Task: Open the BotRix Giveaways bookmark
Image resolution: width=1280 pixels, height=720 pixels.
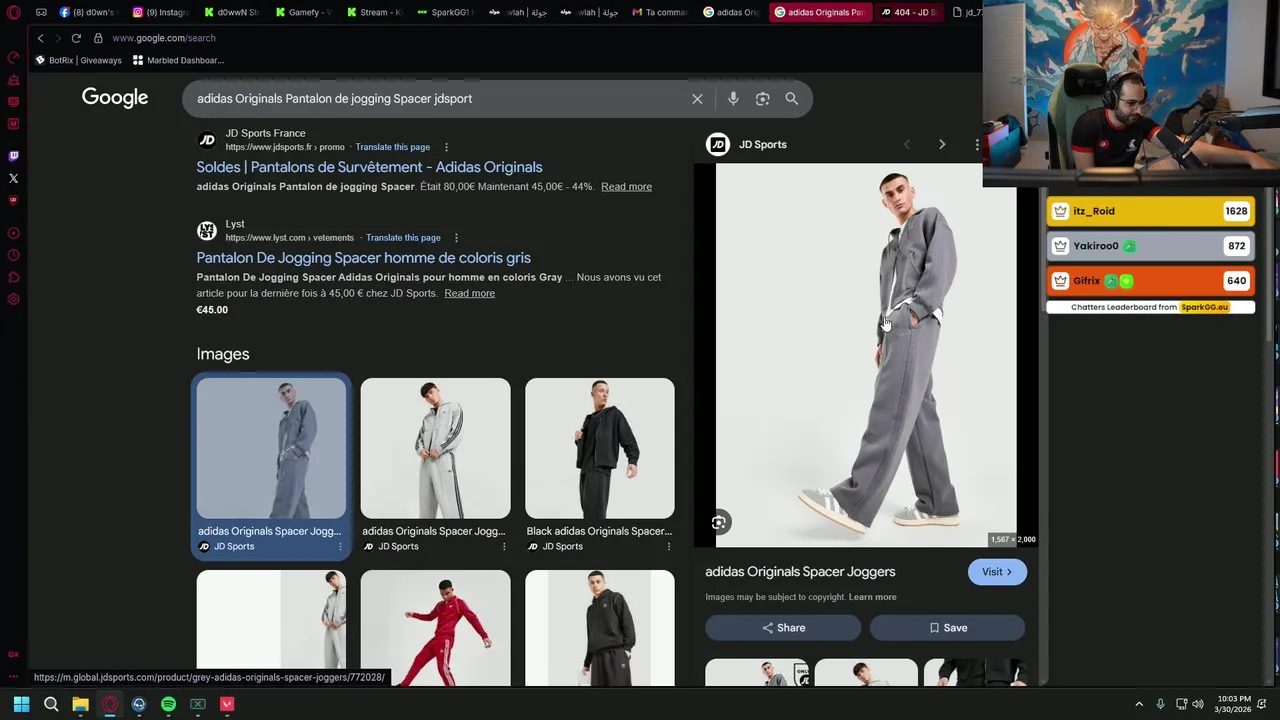Action: click(x=78, y=60)
